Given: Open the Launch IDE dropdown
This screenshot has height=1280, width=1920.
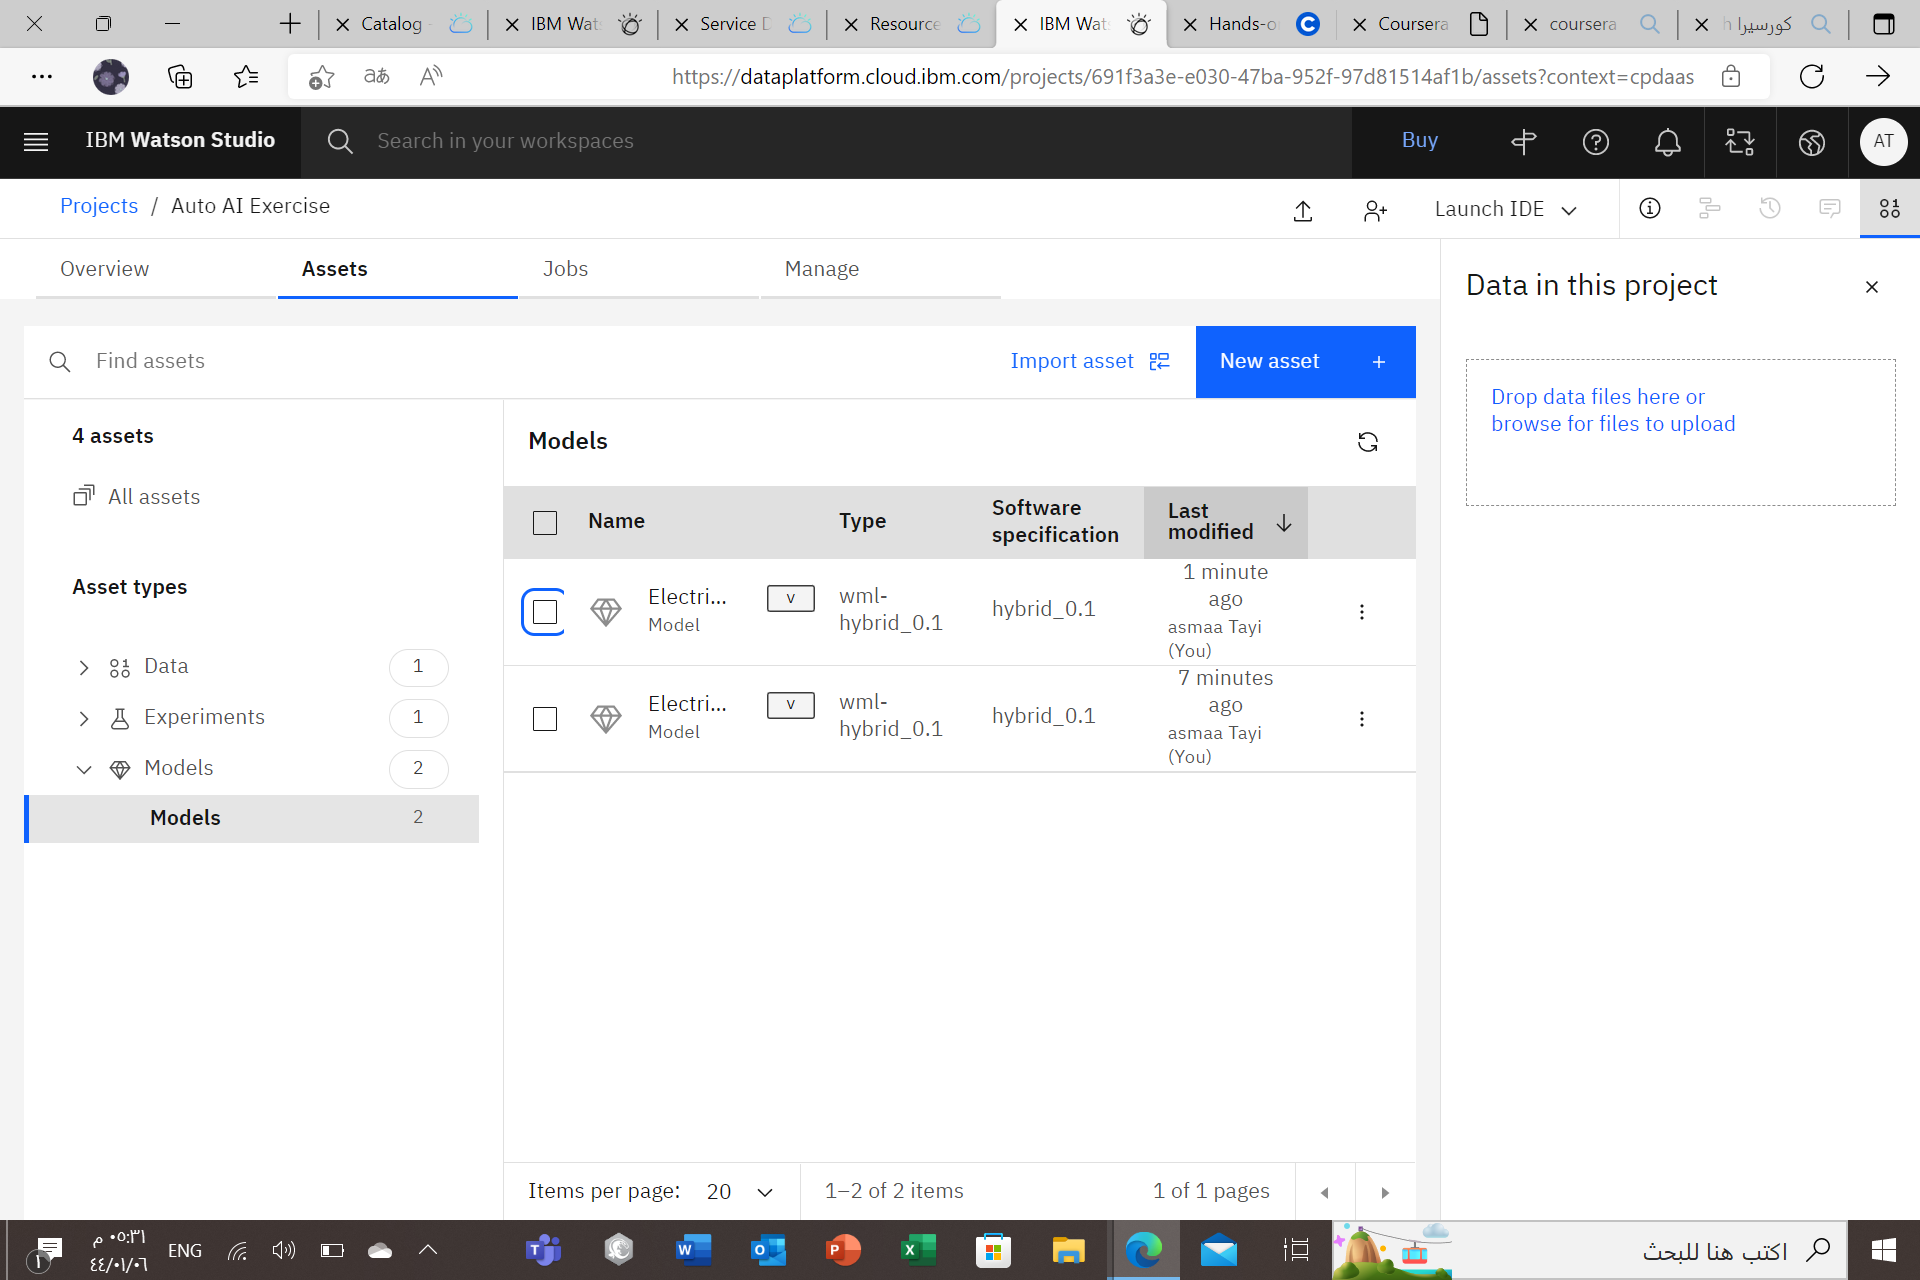Looking at the screenshot, I should tap(1504, 209).
